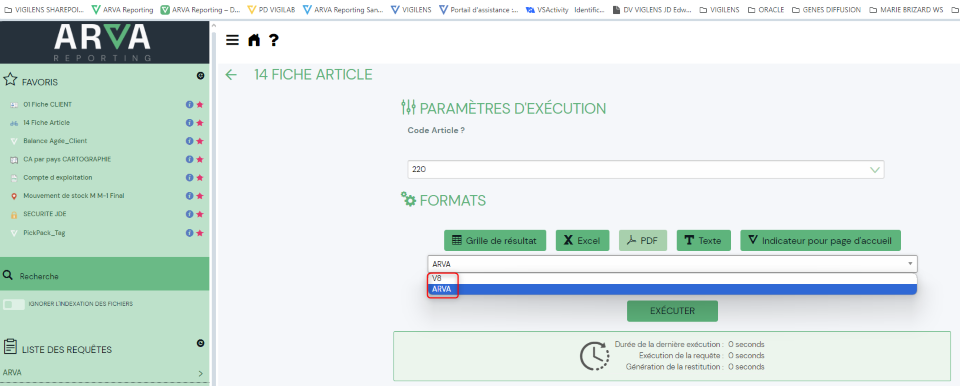Show info for 14 Fiche Article

pos(189,123)
